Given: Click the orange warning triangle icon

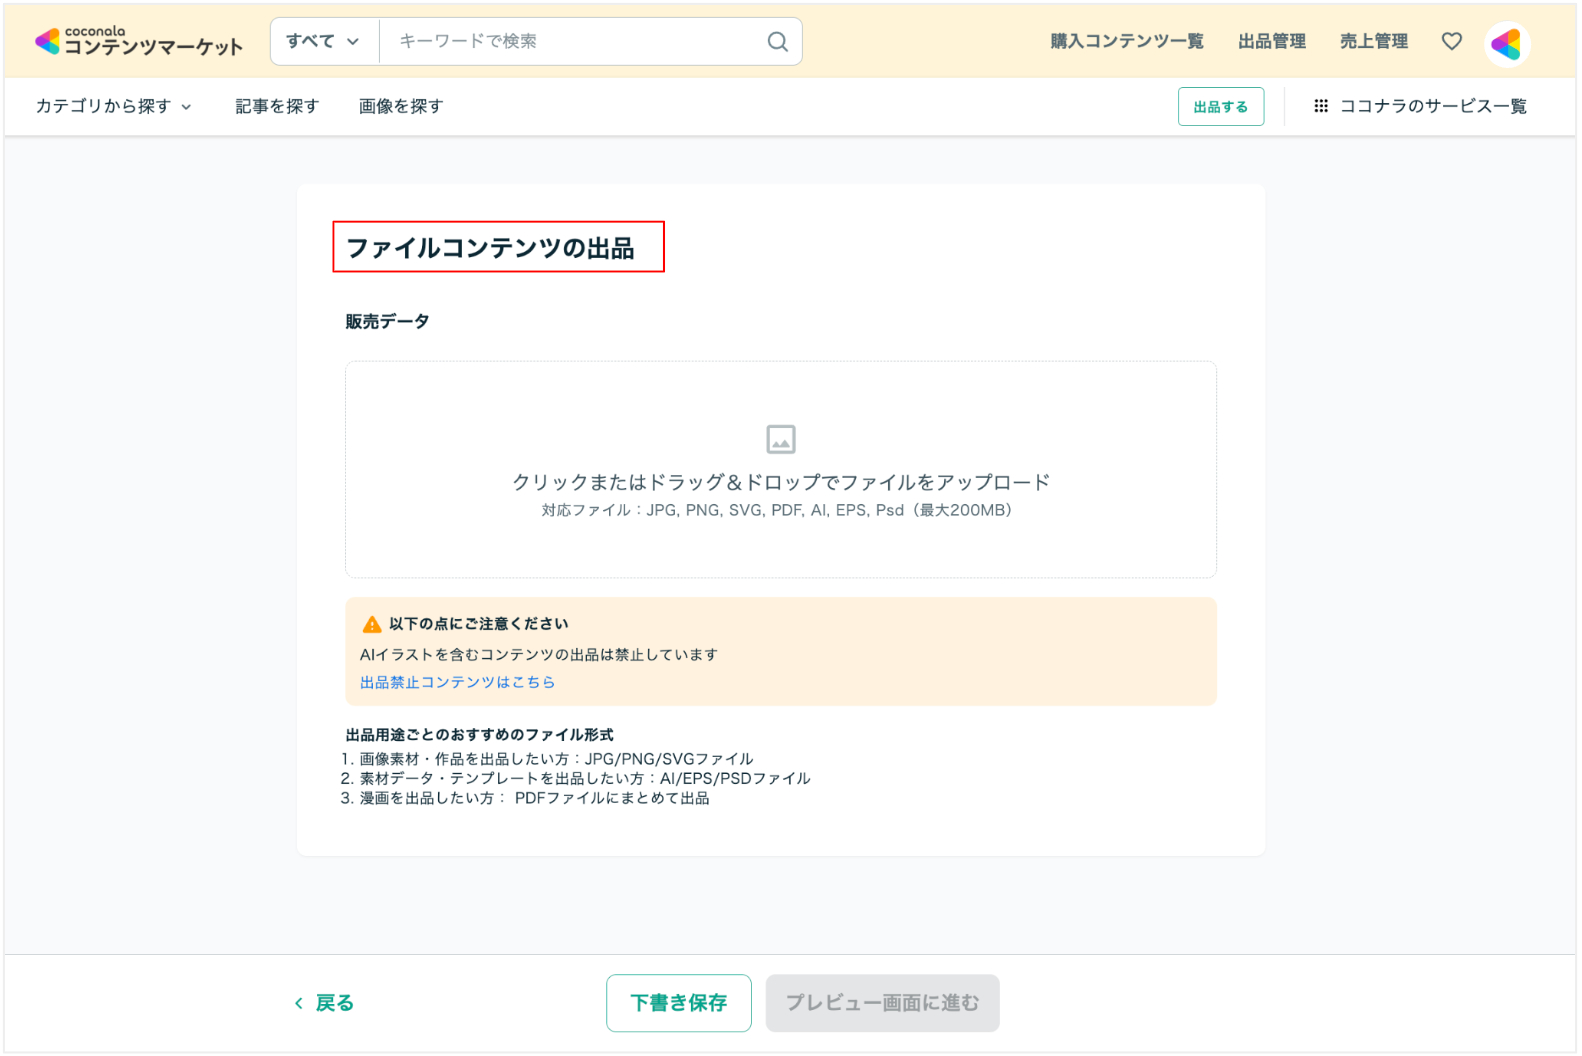Looking at the screenshot, I should click(x=372, y=624).
